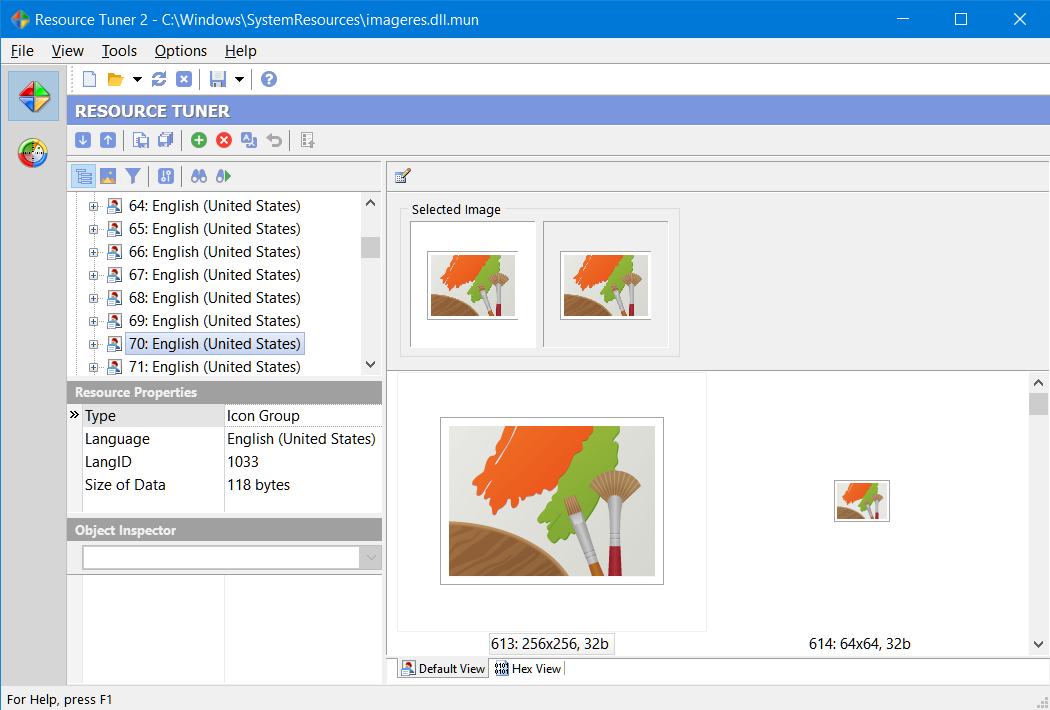The height and width of the screenshot is (710, 1050).
Task: Open a file with the folder icon
Action: (x=116, y=79)
